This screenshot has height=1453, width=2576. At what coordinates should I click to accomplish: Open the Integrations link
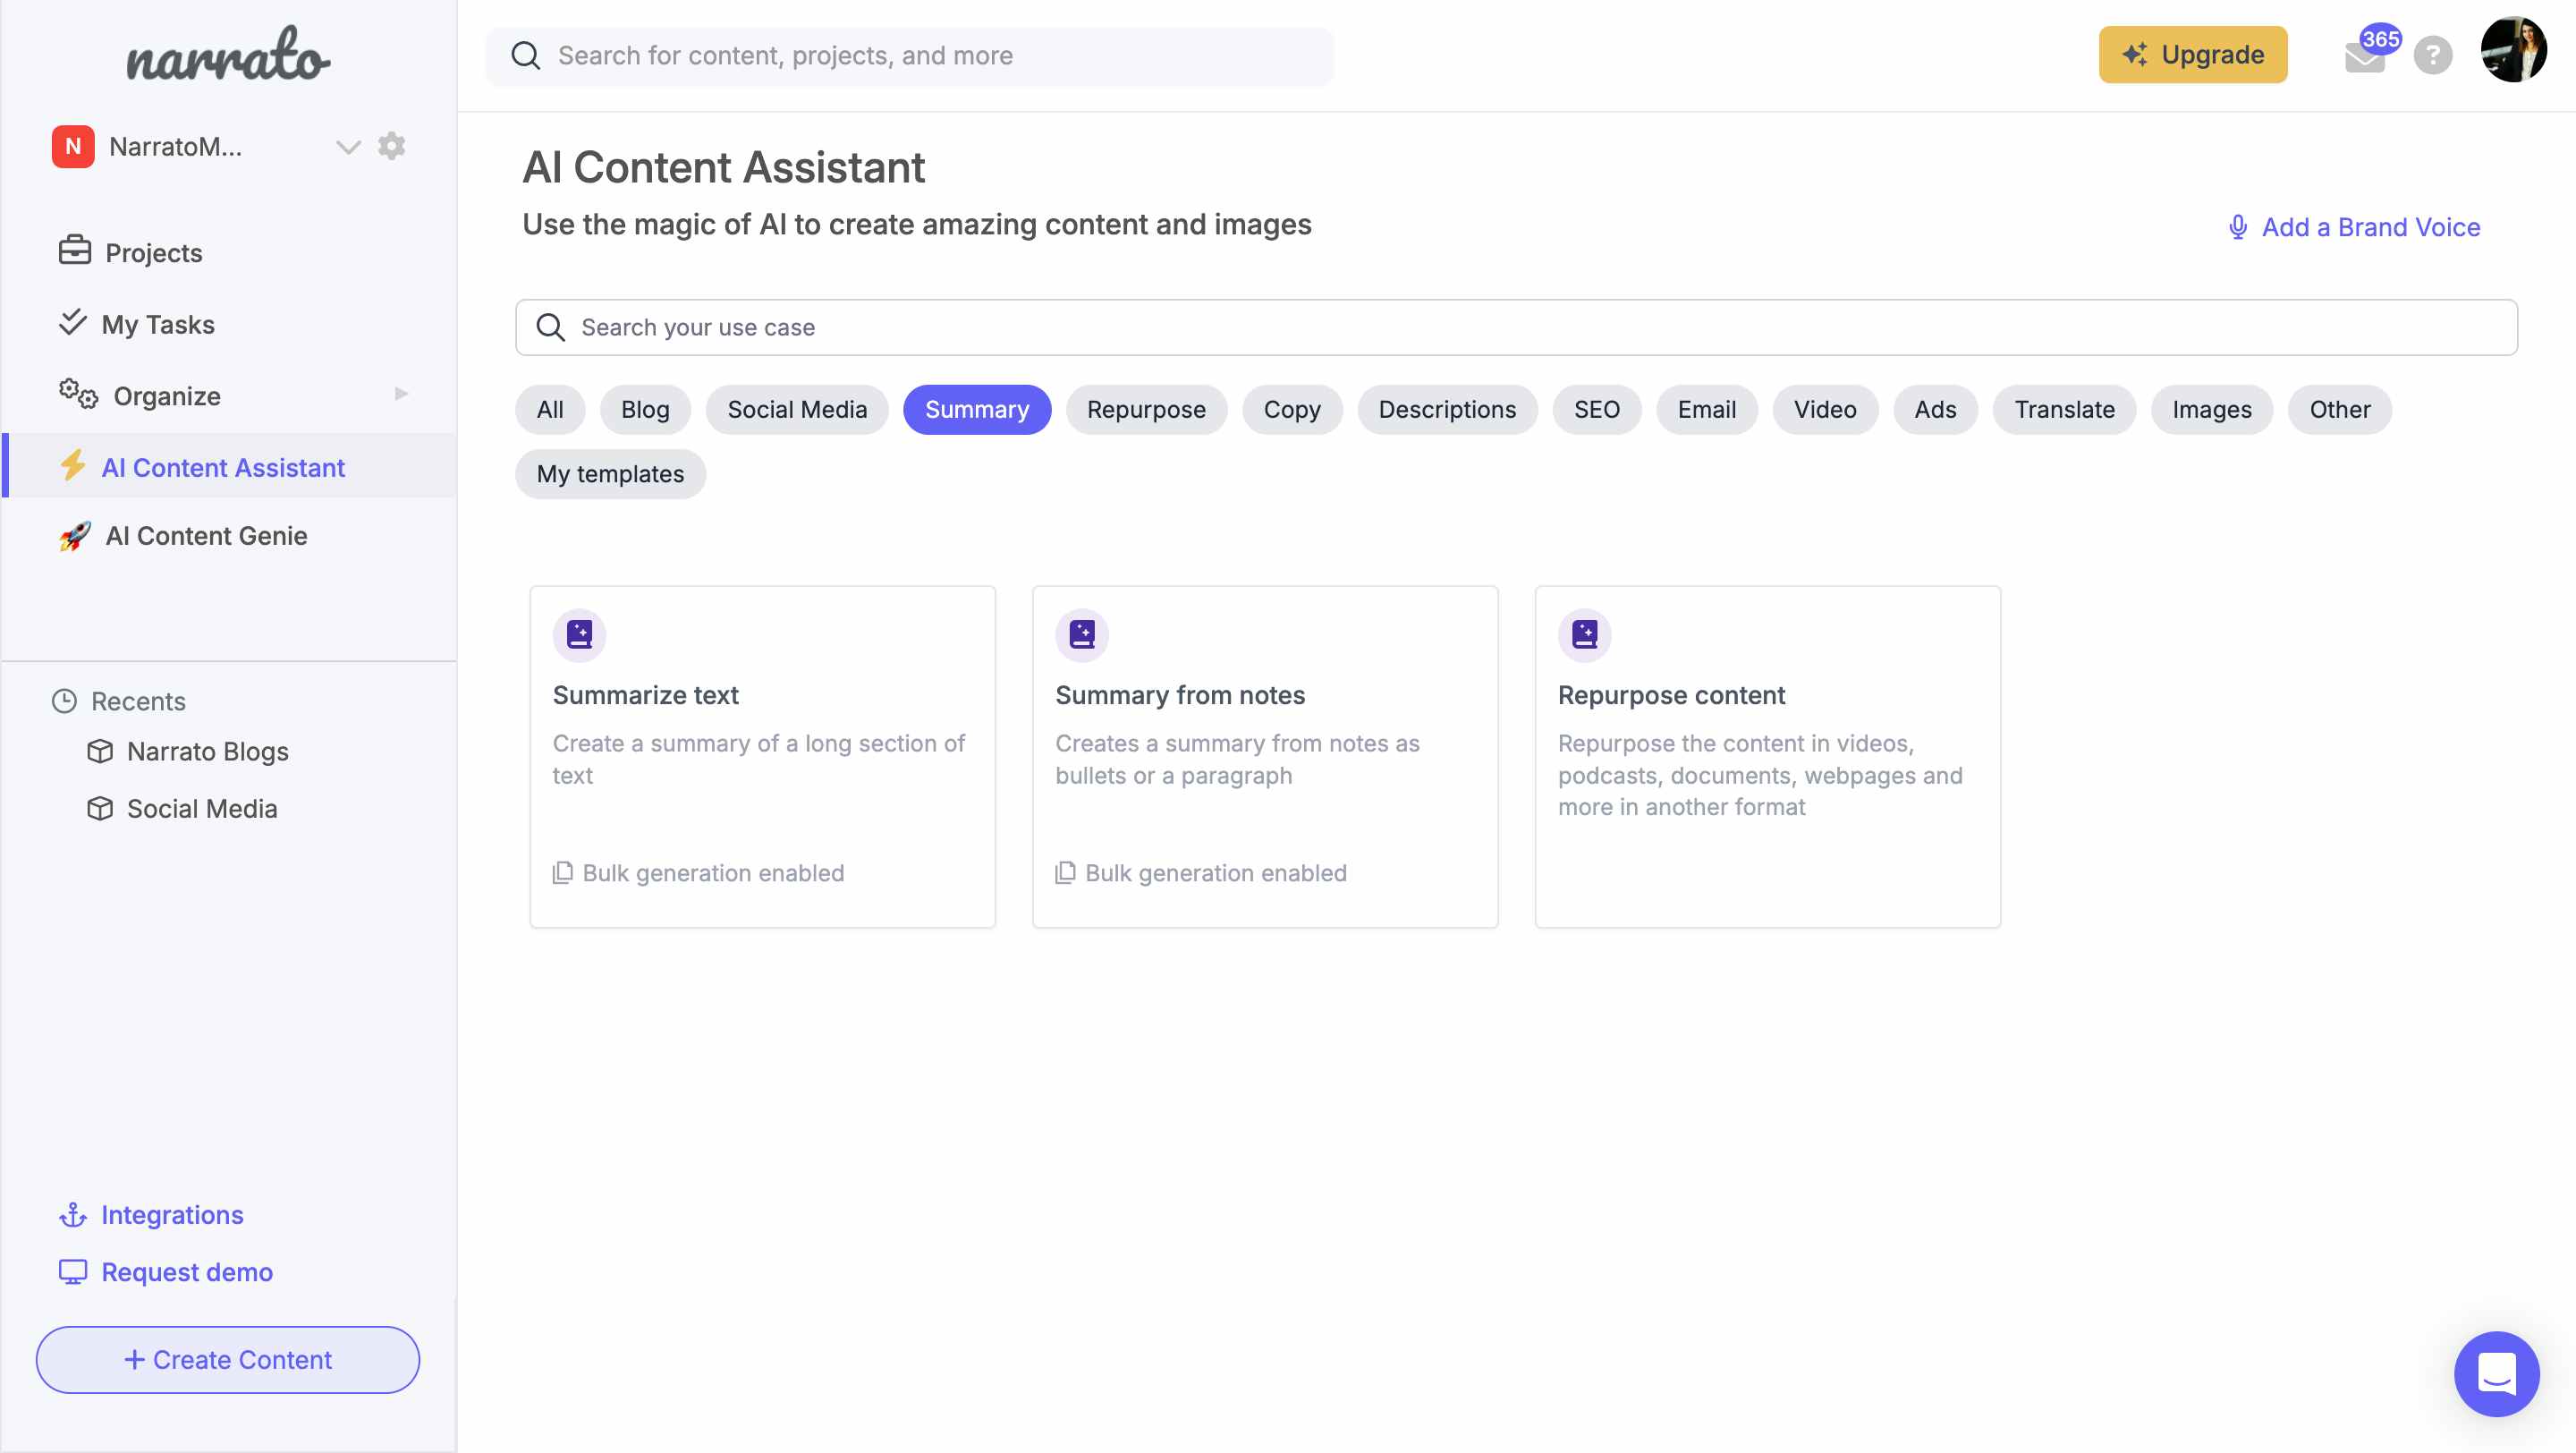pyautogui.click(x=172, y=1214)
